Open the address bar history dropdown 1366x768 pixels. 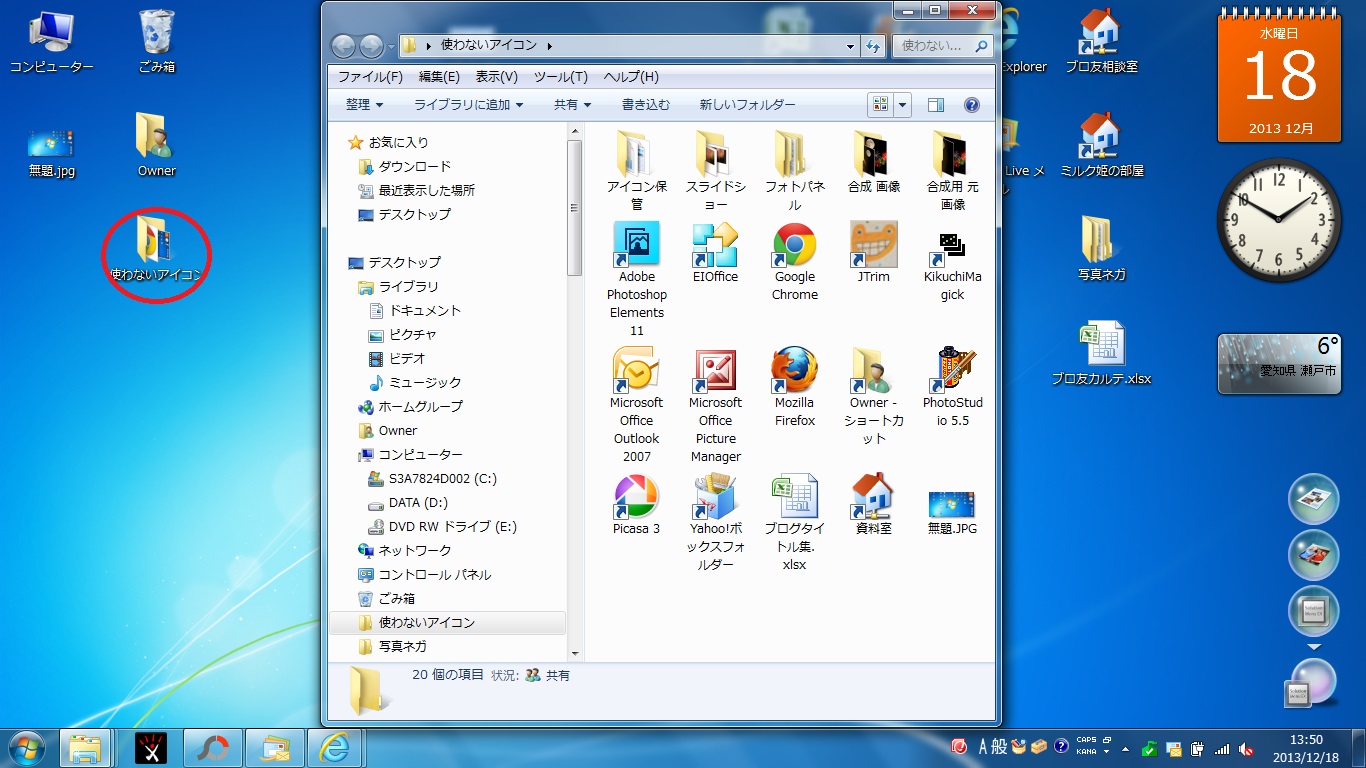pos(851,46)
